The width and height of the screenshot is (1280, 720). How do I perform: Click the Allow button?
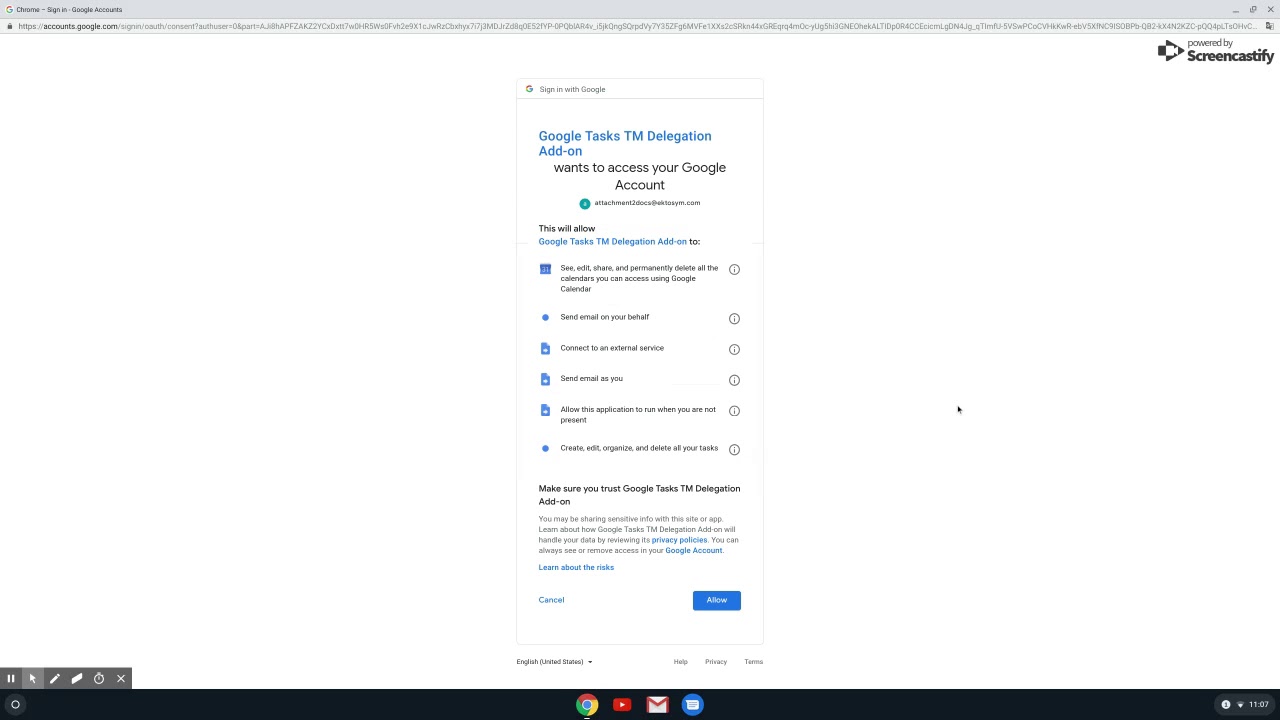click(x=717, y=600)
